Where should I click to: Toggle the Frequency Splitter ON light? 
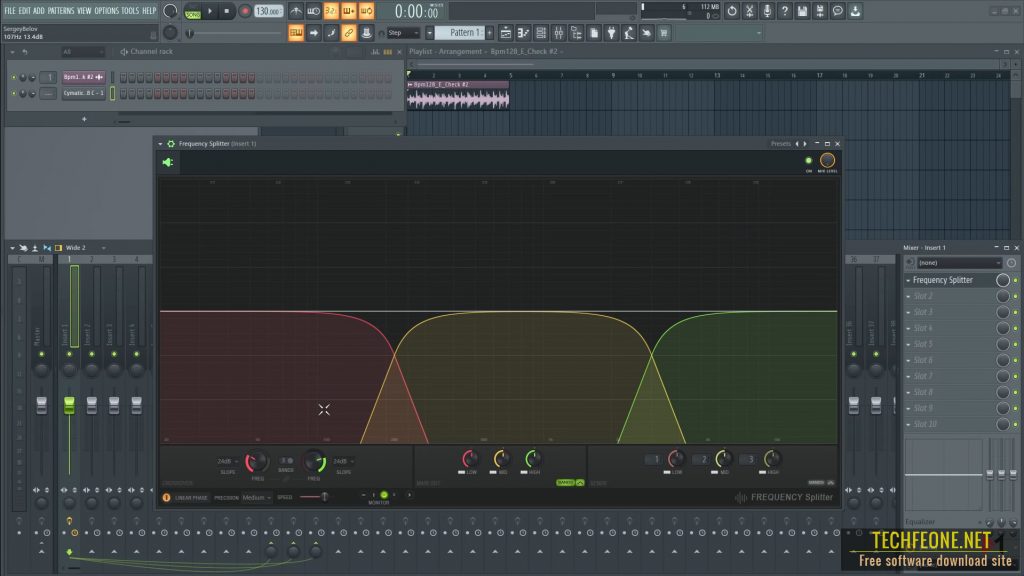(x=808, y=161)
